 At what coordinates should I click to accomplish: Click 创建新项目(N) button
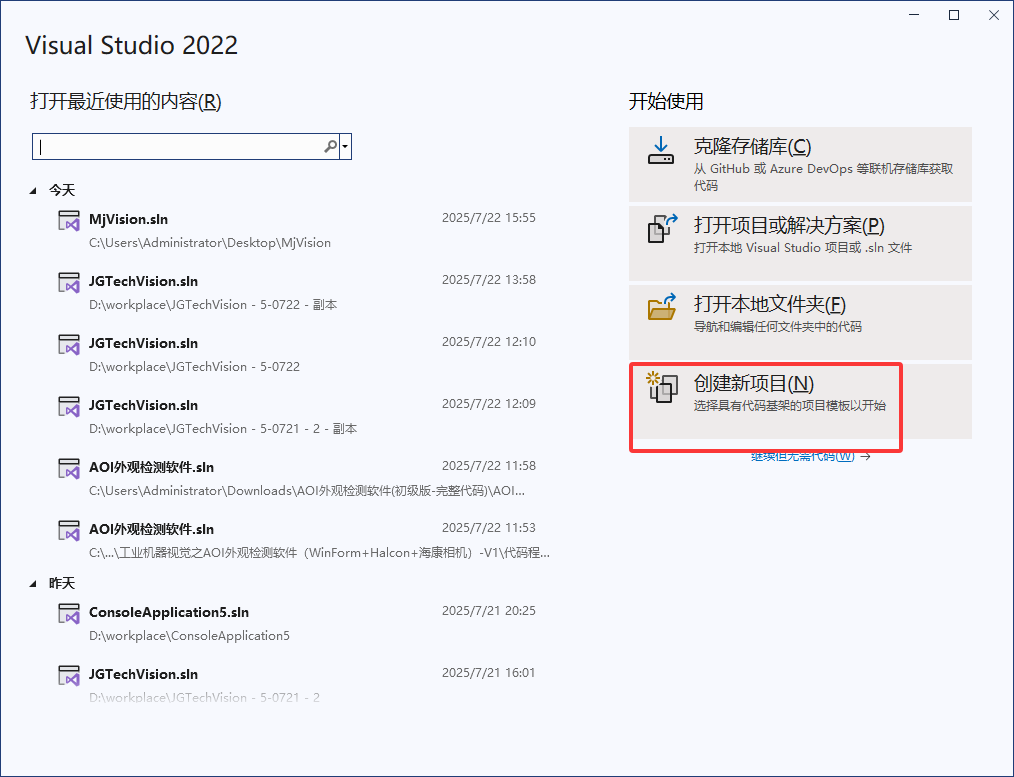coord(800,401)
